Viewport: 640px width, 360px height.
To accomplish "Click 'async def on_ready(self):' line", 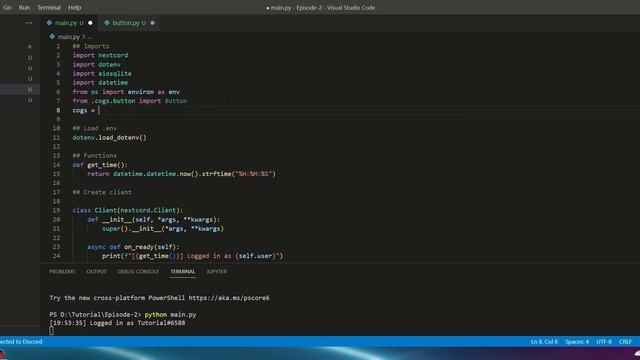I will (133, 247).
